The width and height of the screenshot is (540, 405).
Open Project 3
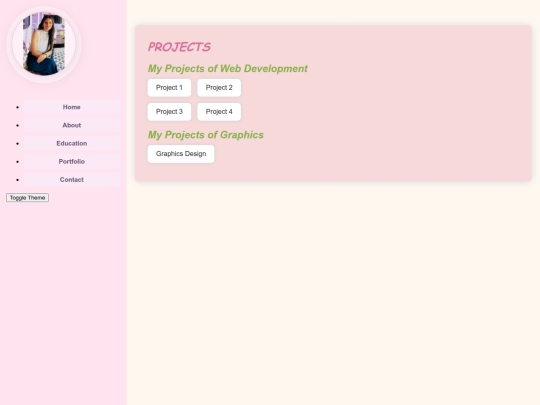169,112
